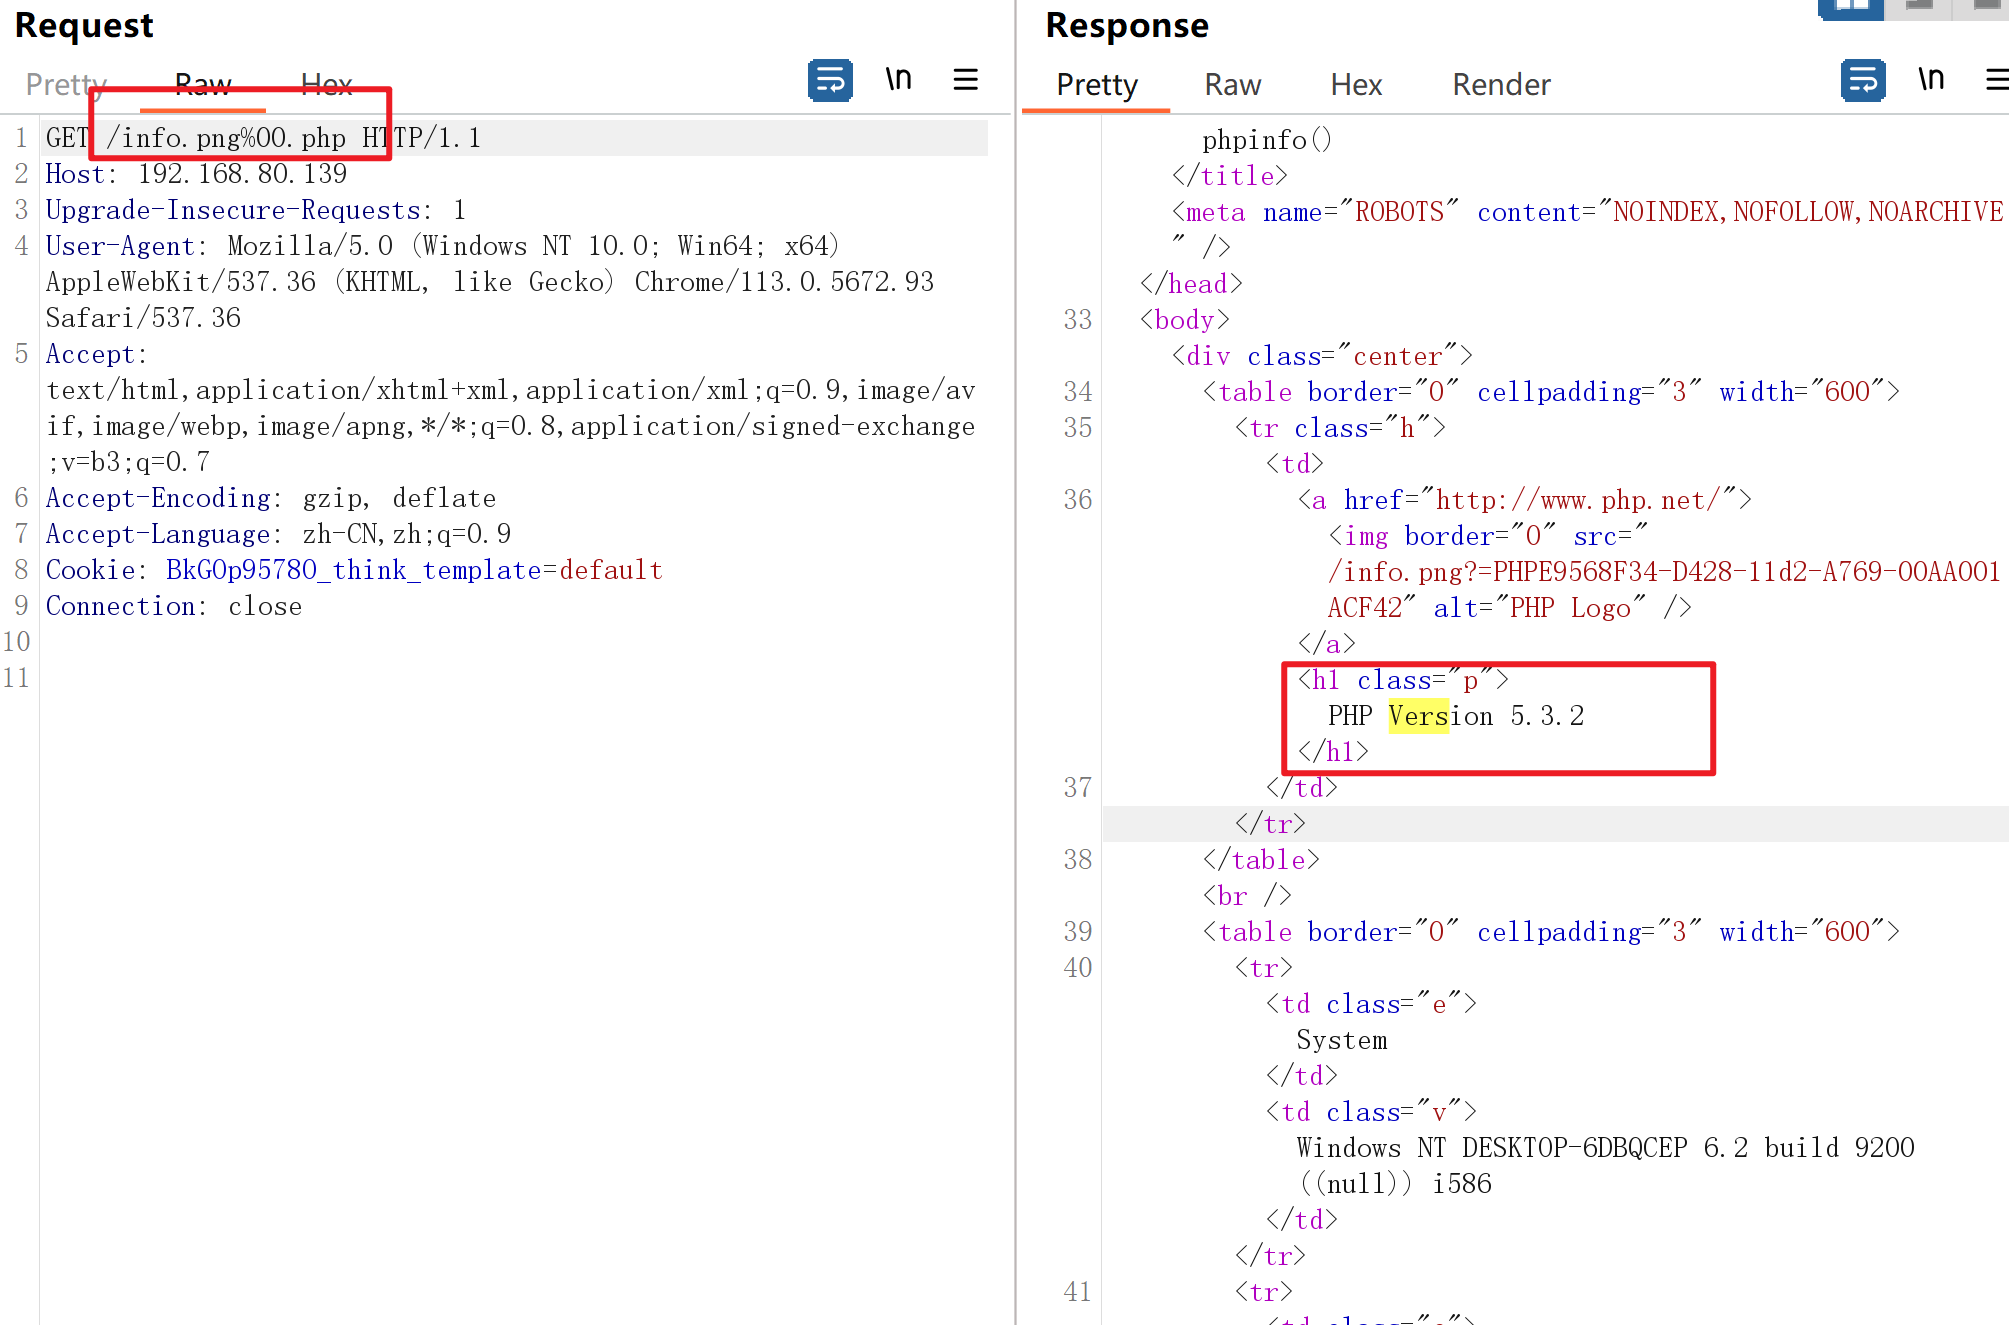Image resolution: width=2009 pixels, height=1325 pixels.
Task: Click the <body> tag on line 33
Action: [1185, 320]
